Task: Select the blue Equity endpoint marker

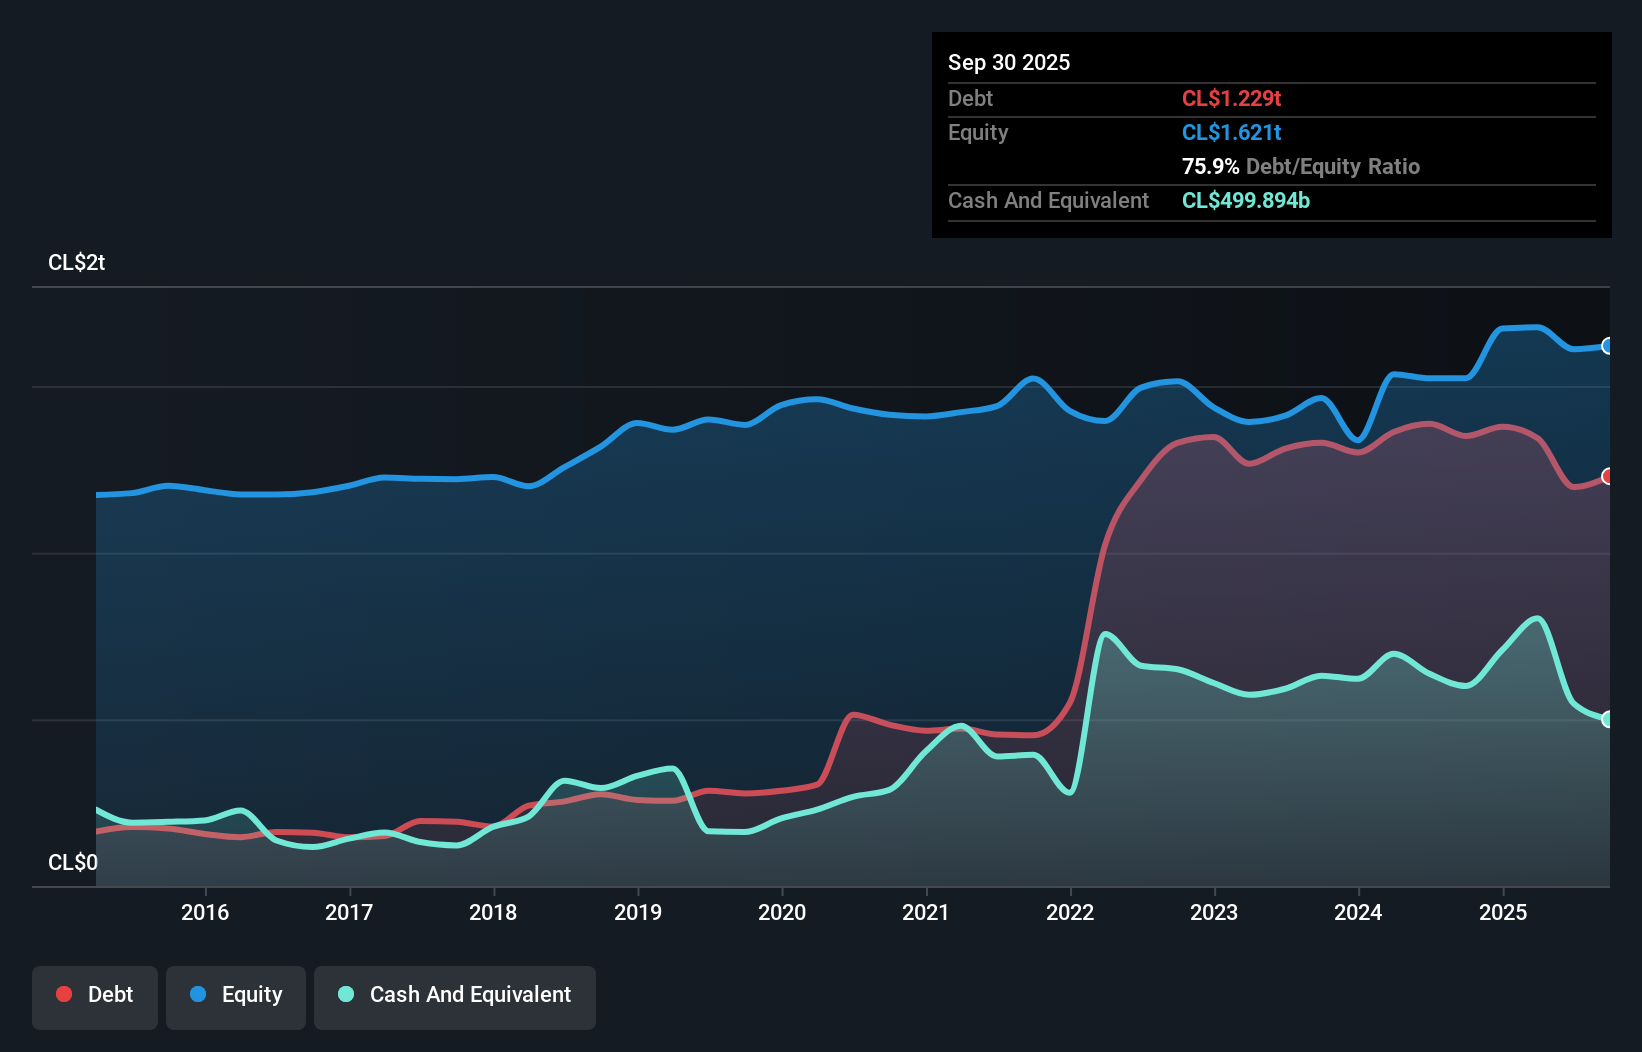Action: click(x=1608, y=346)
